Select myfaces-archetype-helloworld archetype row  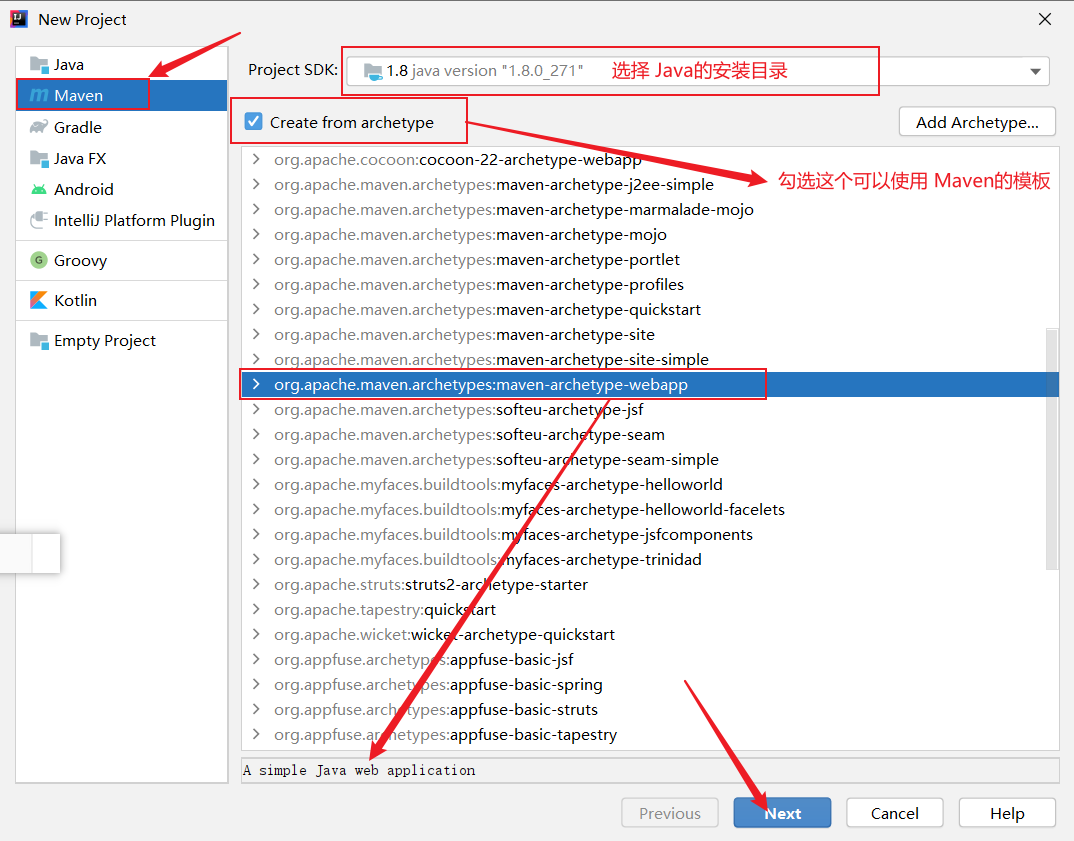(x=650, y=484)
